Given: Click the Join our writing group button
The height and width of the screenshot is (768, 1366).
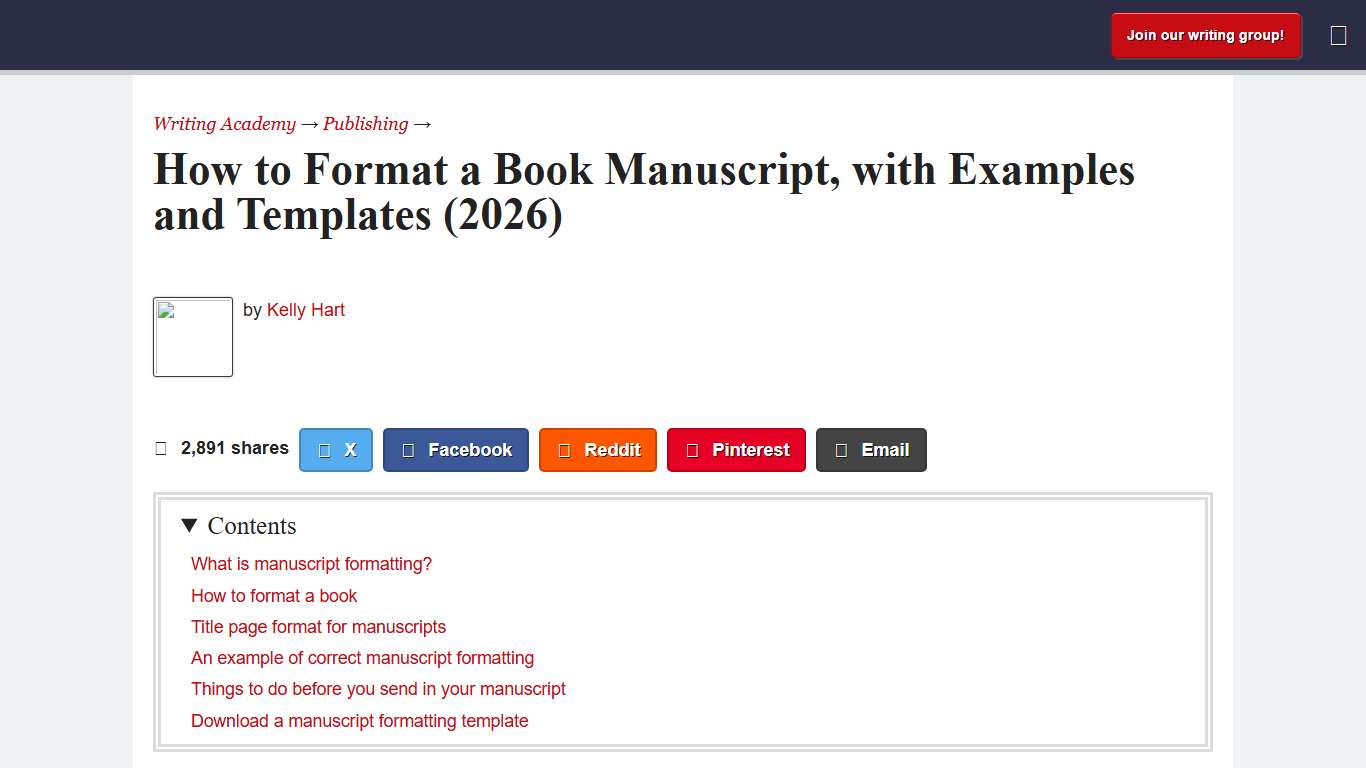Looking at the screenshot, I should [x=1206, y=35].
